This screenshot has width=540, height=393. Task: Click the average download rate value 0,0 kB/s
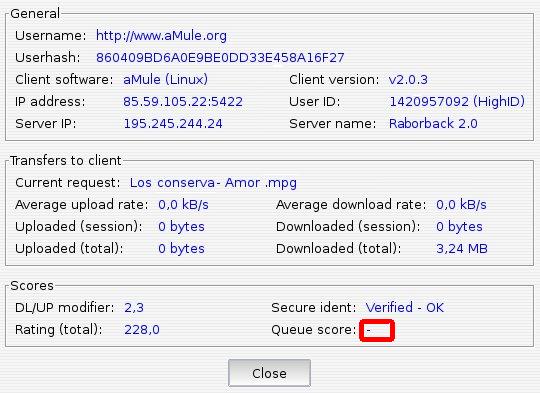(x=461, y=205)
